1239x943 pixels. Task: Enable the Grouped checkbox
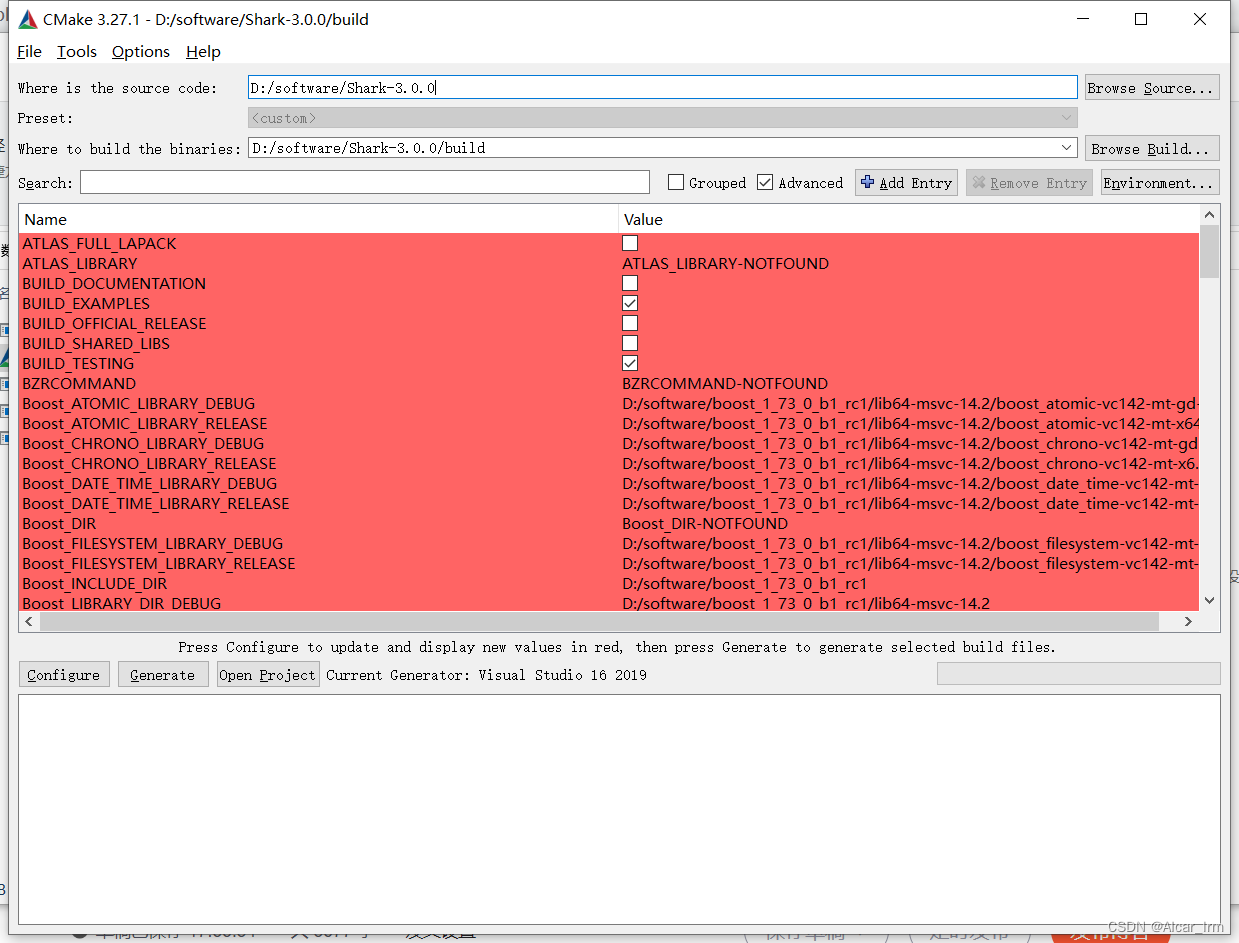click(x=676, y=183)
